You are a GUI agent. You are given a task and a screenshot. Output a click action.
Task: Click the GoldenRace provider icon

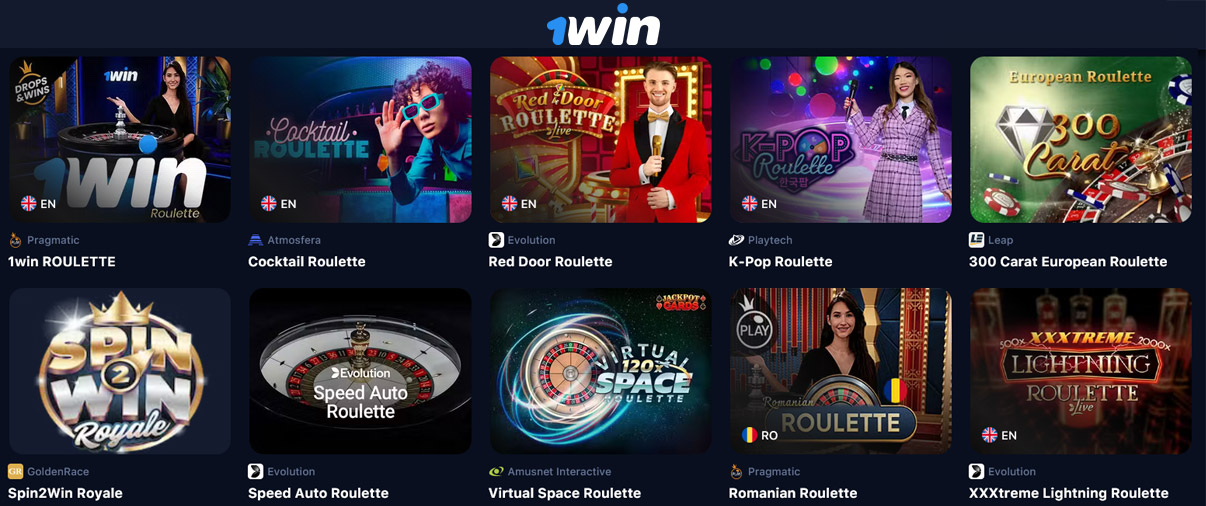(15, 471)
